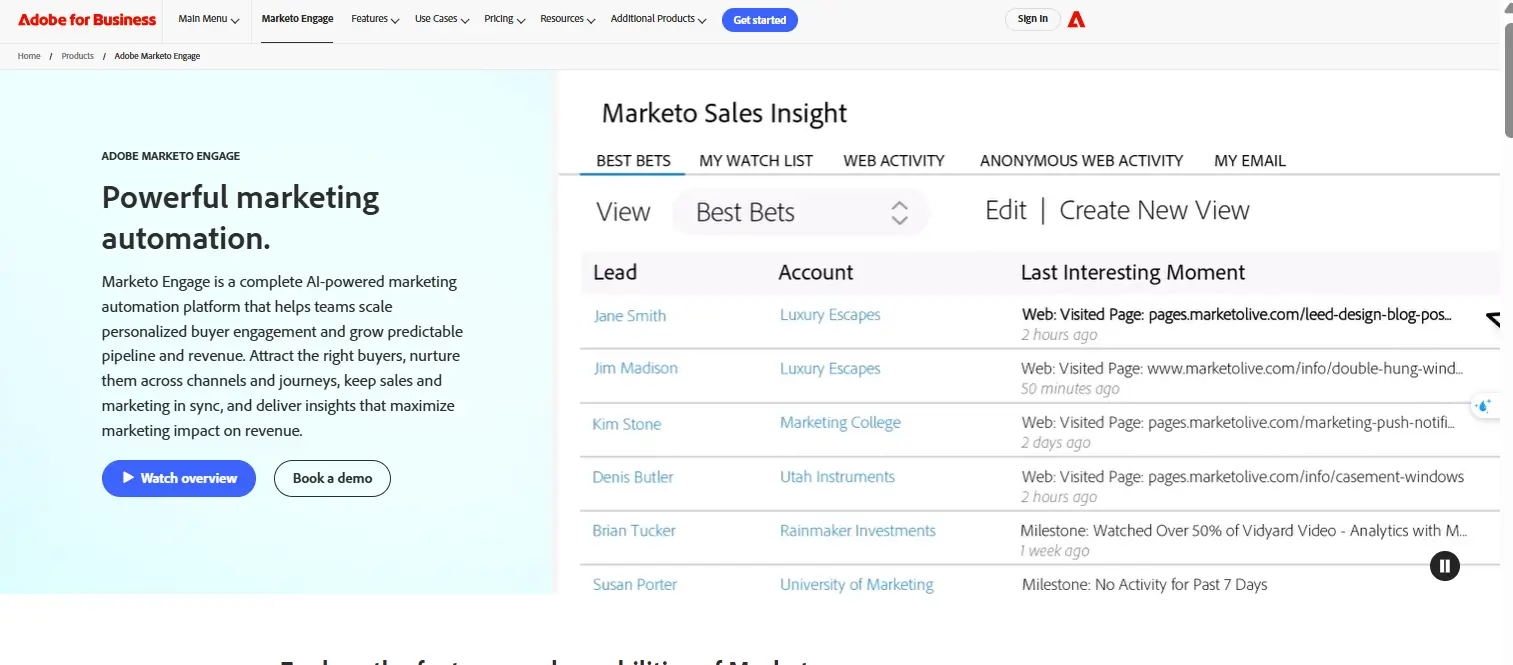The width and height of the screenshot is (1513, 665).
Task: Click the blue water droplet widget icon
Action: pos(1483,406)
